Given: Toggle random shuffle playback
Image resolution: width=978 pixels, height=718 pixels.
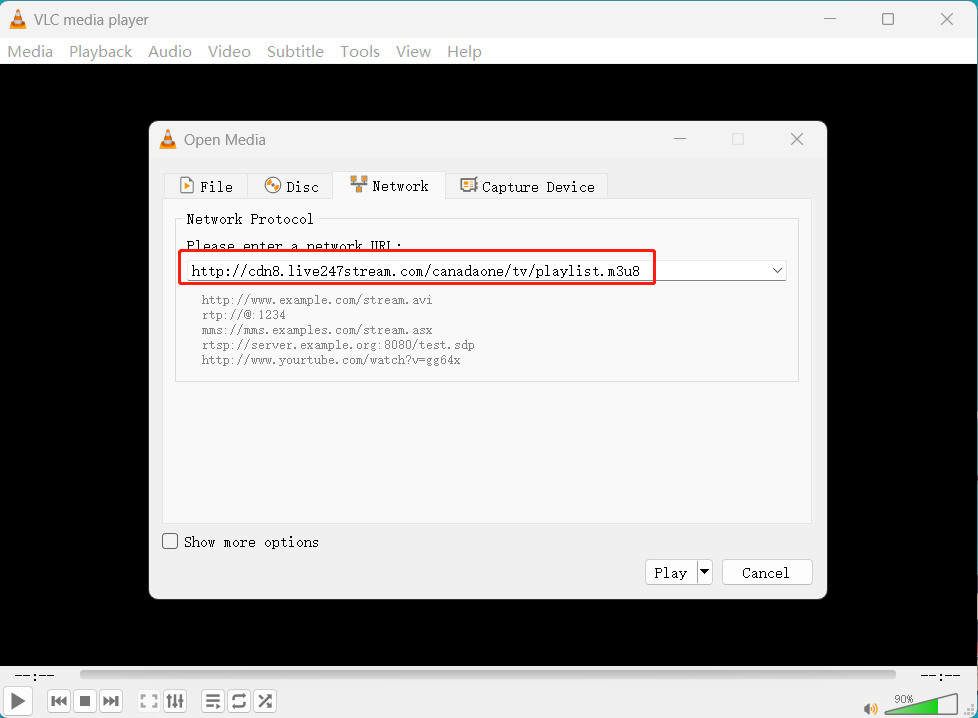Looking at the screenshot, I should 265,701.
